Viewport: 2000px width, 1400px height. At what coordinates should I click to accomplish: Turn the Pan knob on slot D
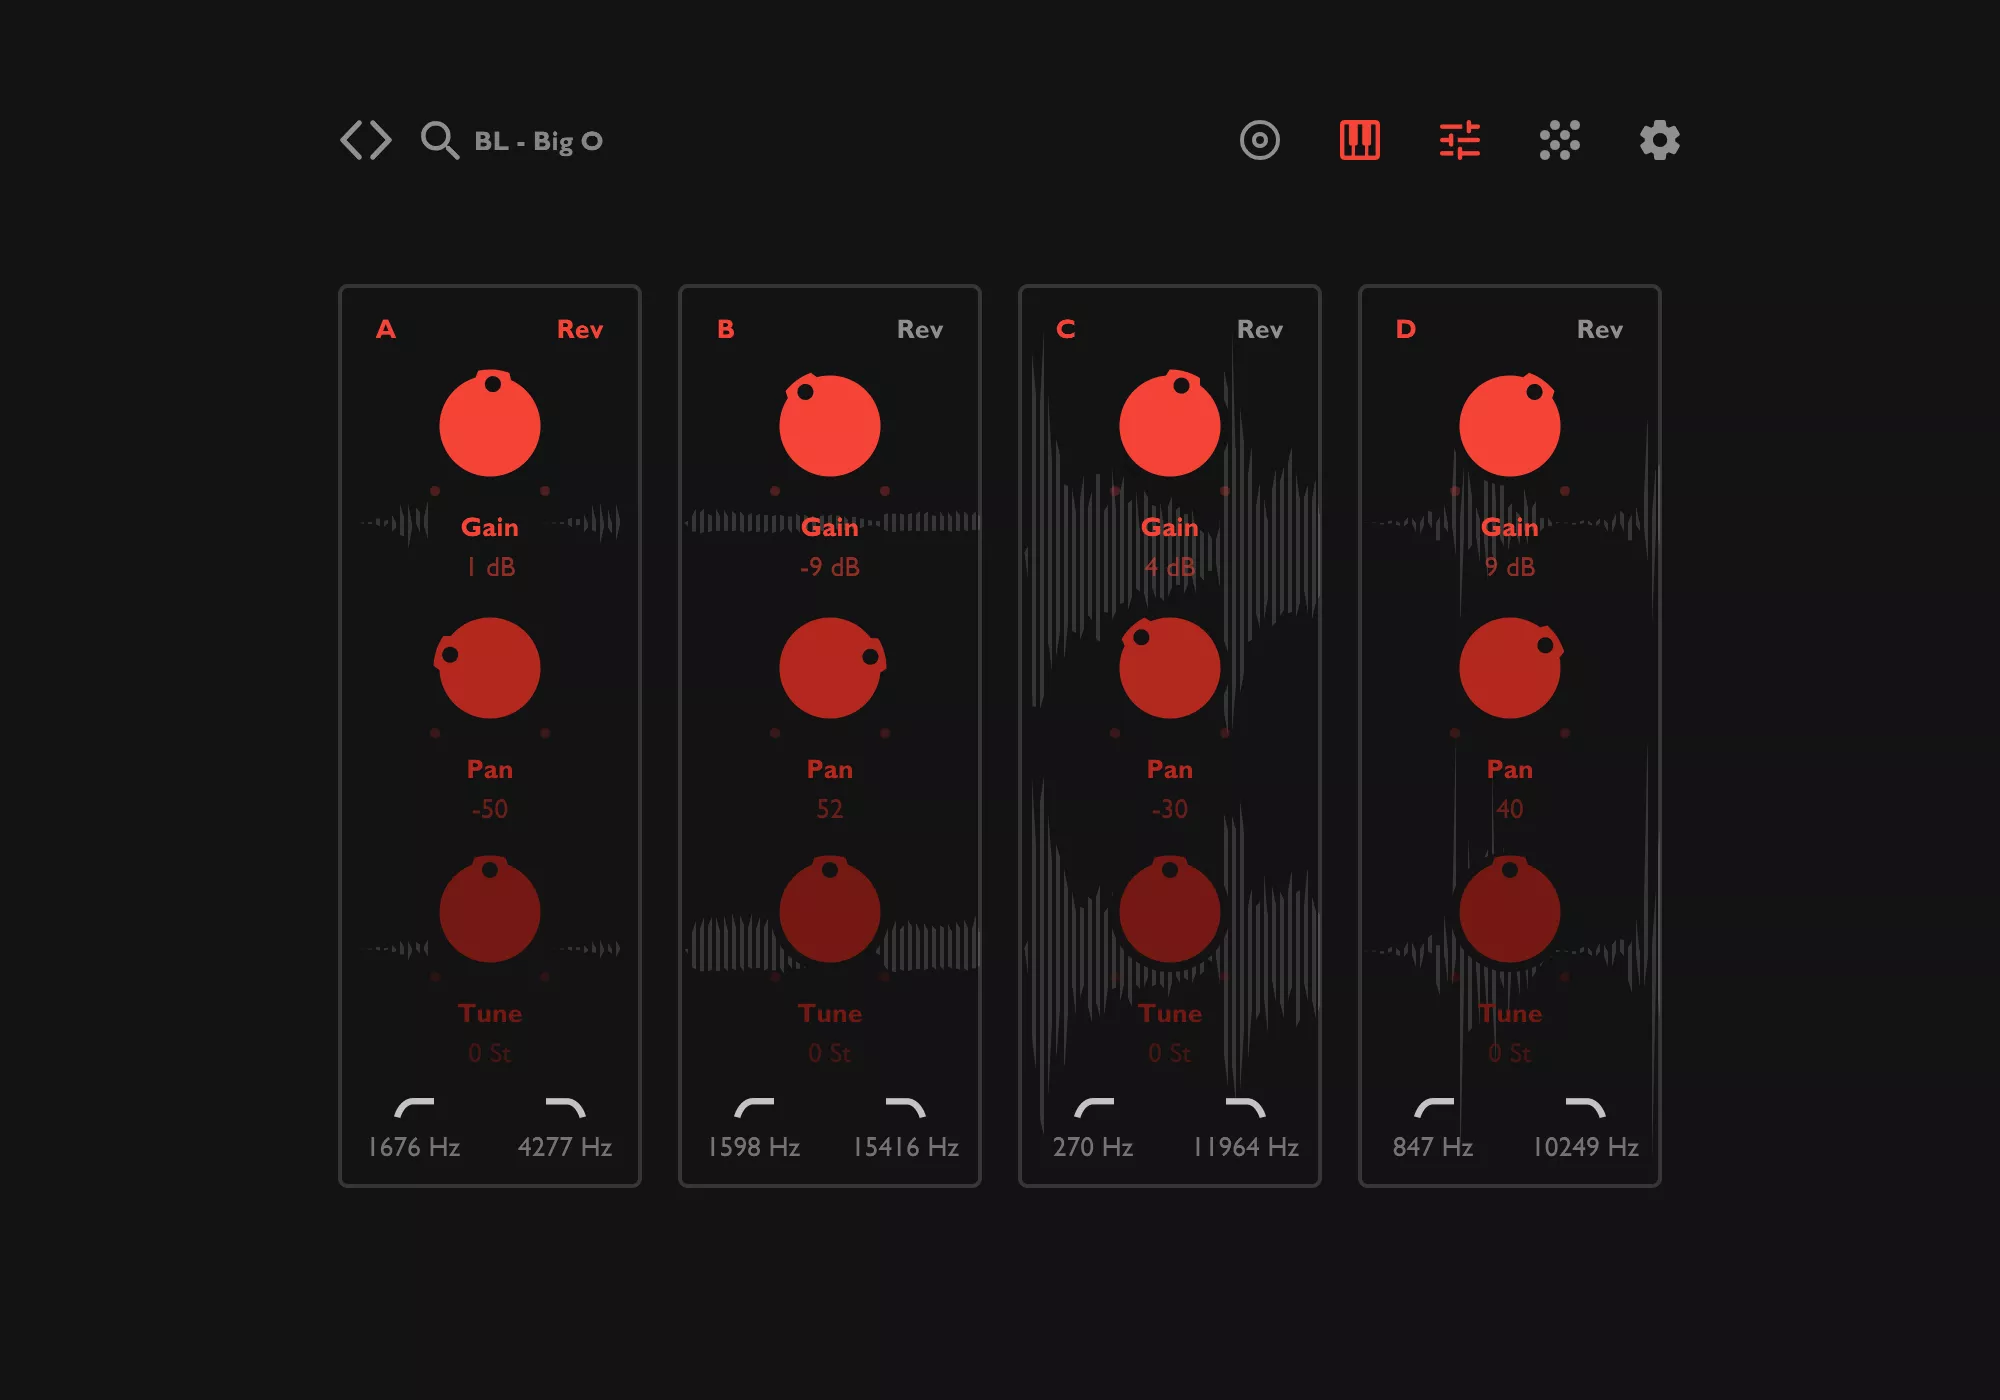1509,668
